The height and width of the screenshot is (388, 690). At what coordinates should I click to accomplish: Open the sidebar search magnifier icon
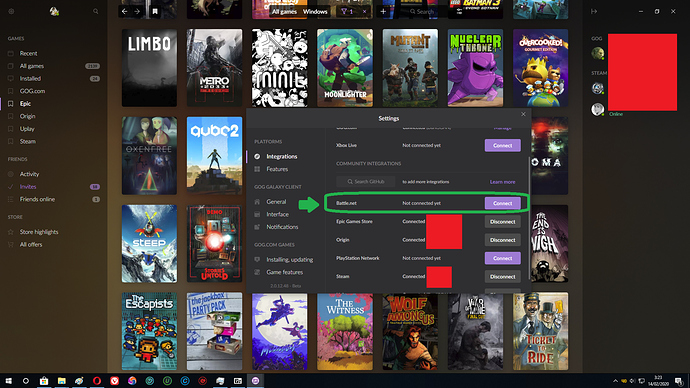[x=95, y=11]
